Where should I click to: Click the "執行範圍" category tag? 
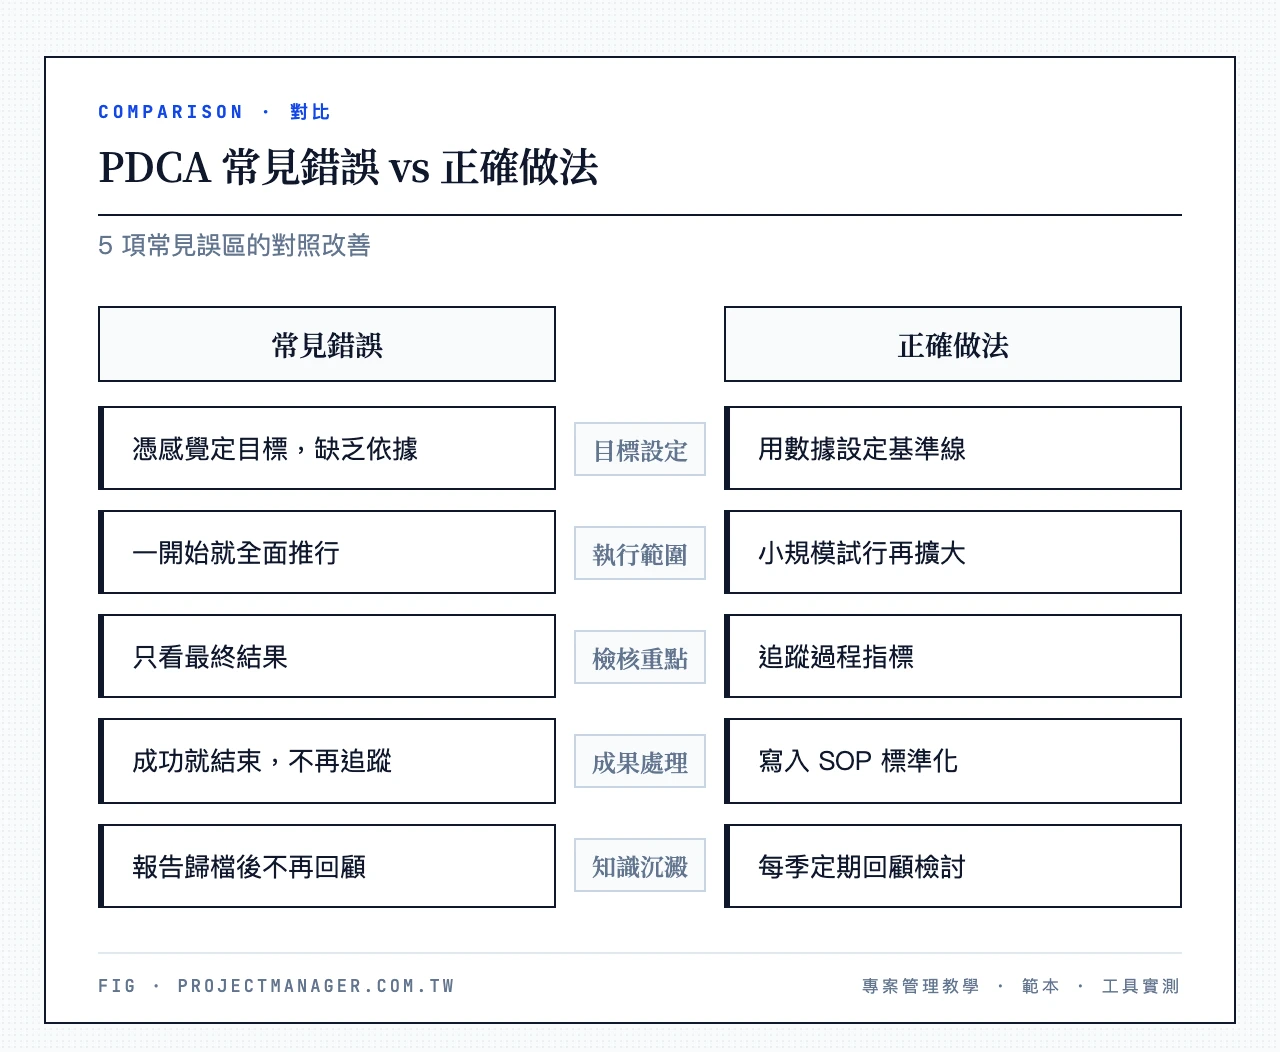[640, 554]
